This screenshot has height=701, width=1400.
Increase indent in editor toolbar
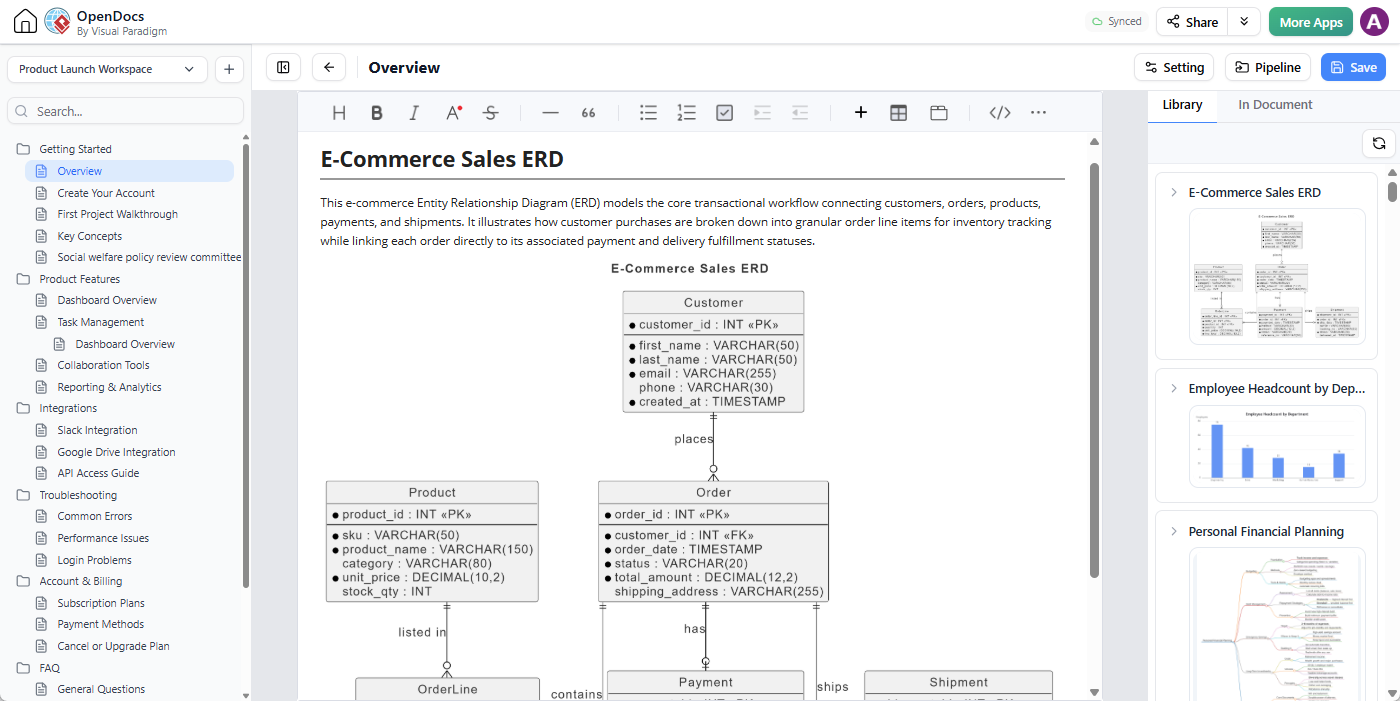tap(763, 113)
